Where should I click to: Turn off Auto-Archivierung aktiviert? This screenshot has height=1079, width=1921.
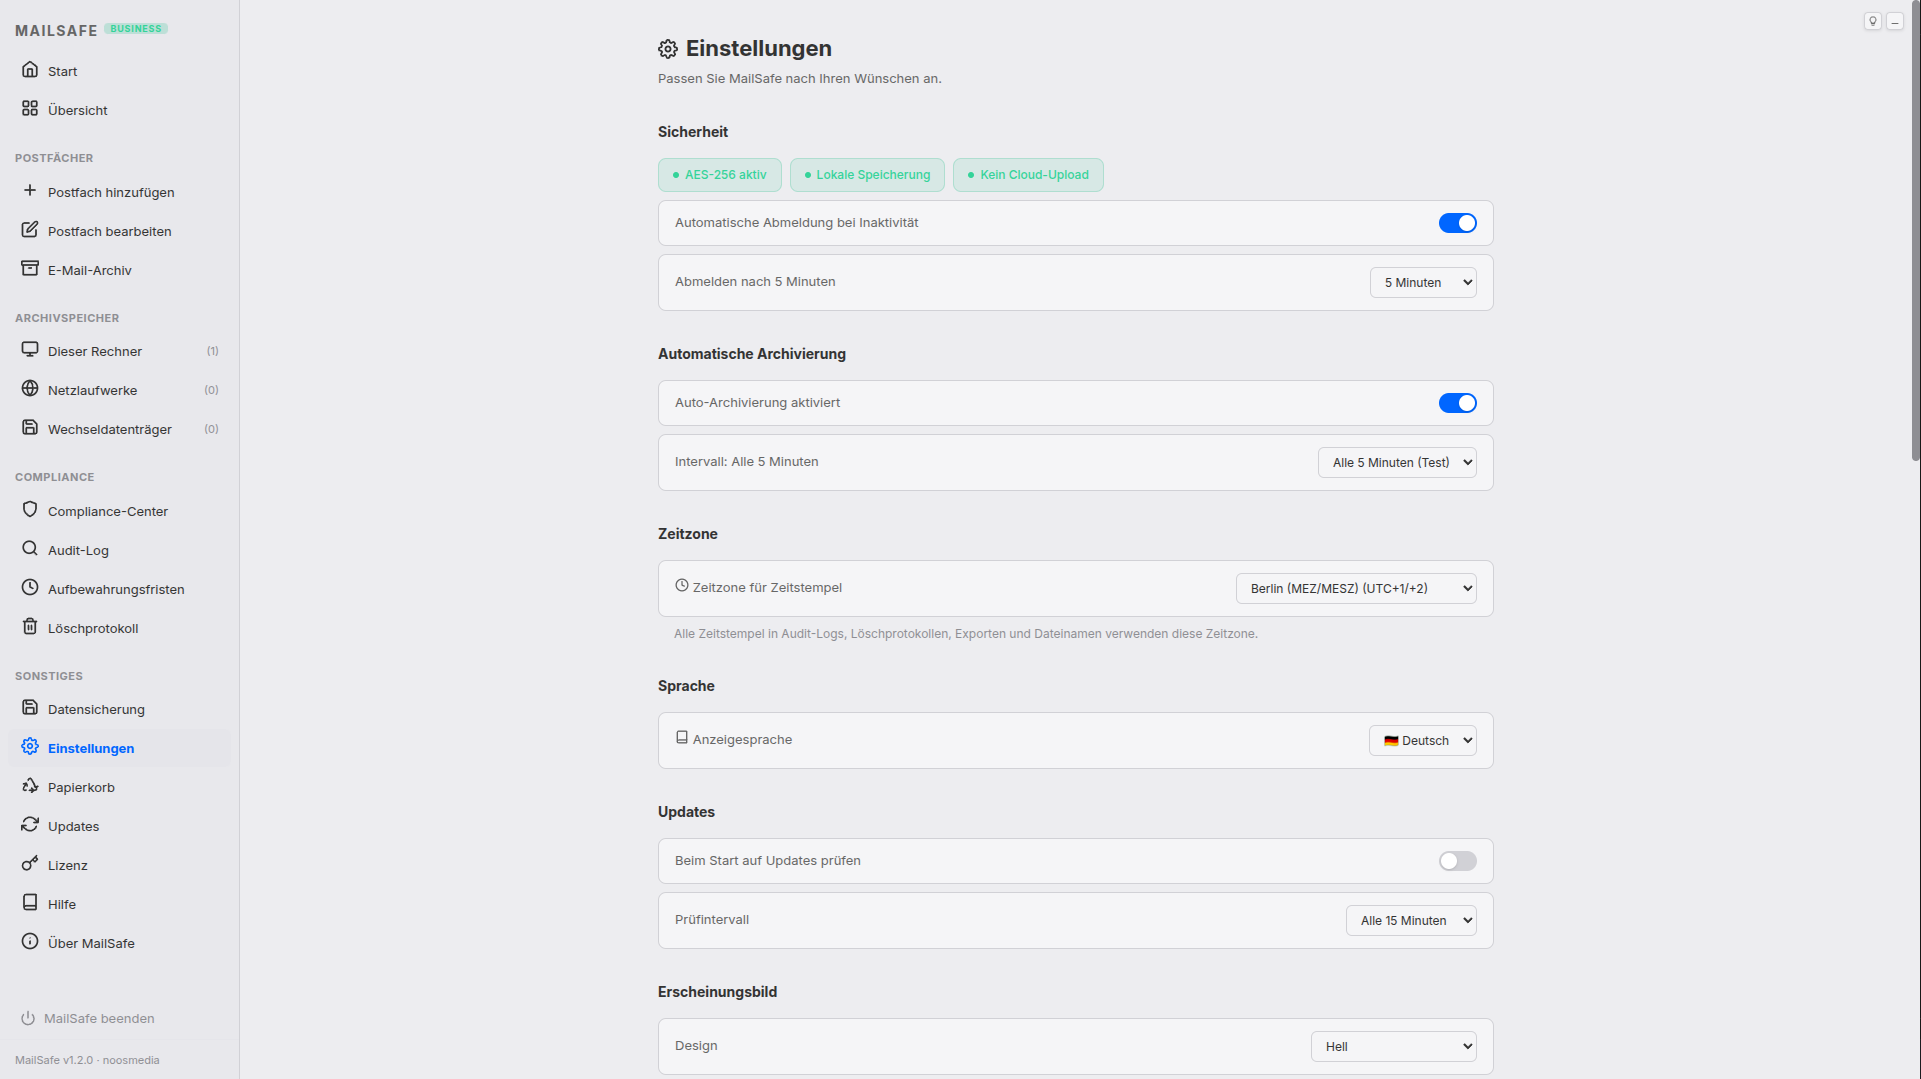point(1457,402)
